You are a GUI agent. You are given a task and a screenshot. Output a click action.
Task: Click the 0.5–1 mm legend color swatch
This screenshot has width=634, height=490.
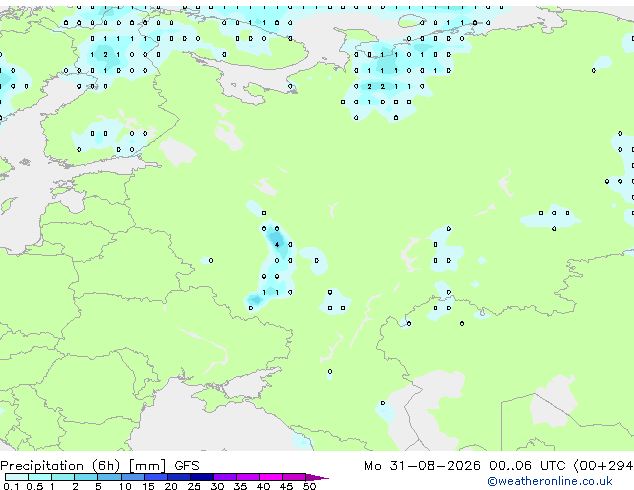coord(40,477)
